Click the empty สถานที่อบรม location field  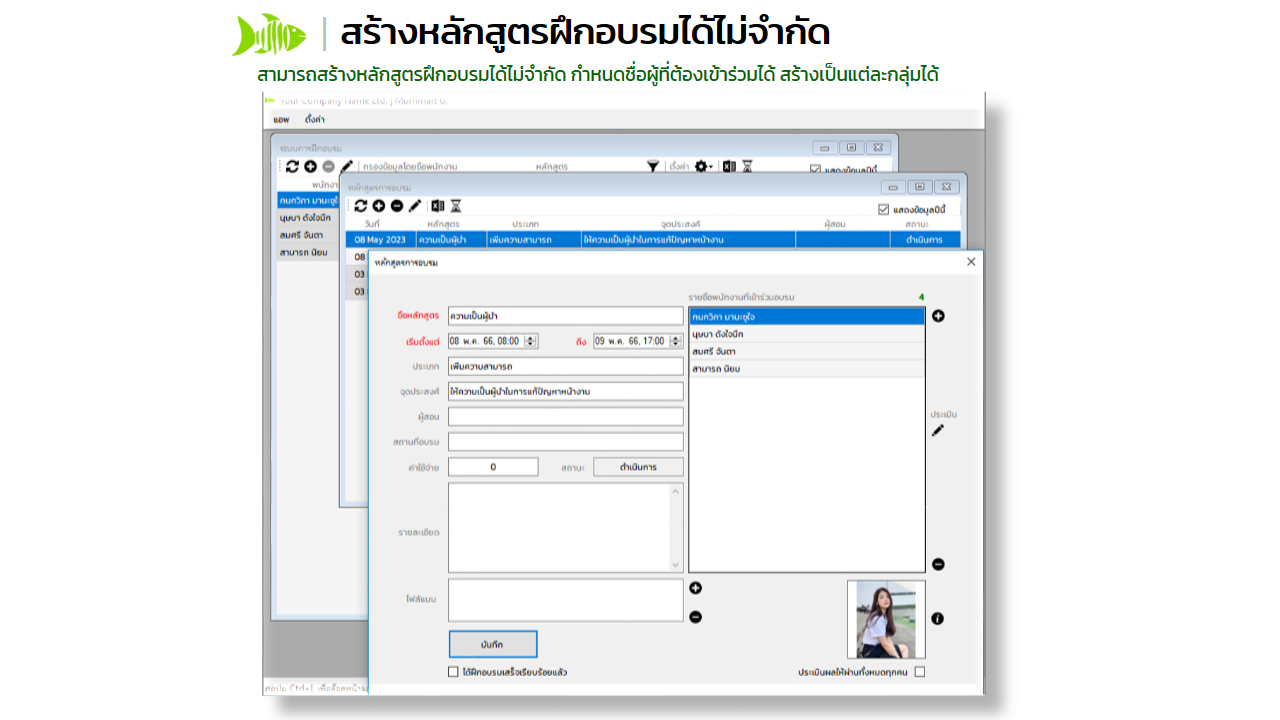click(566, 442)
